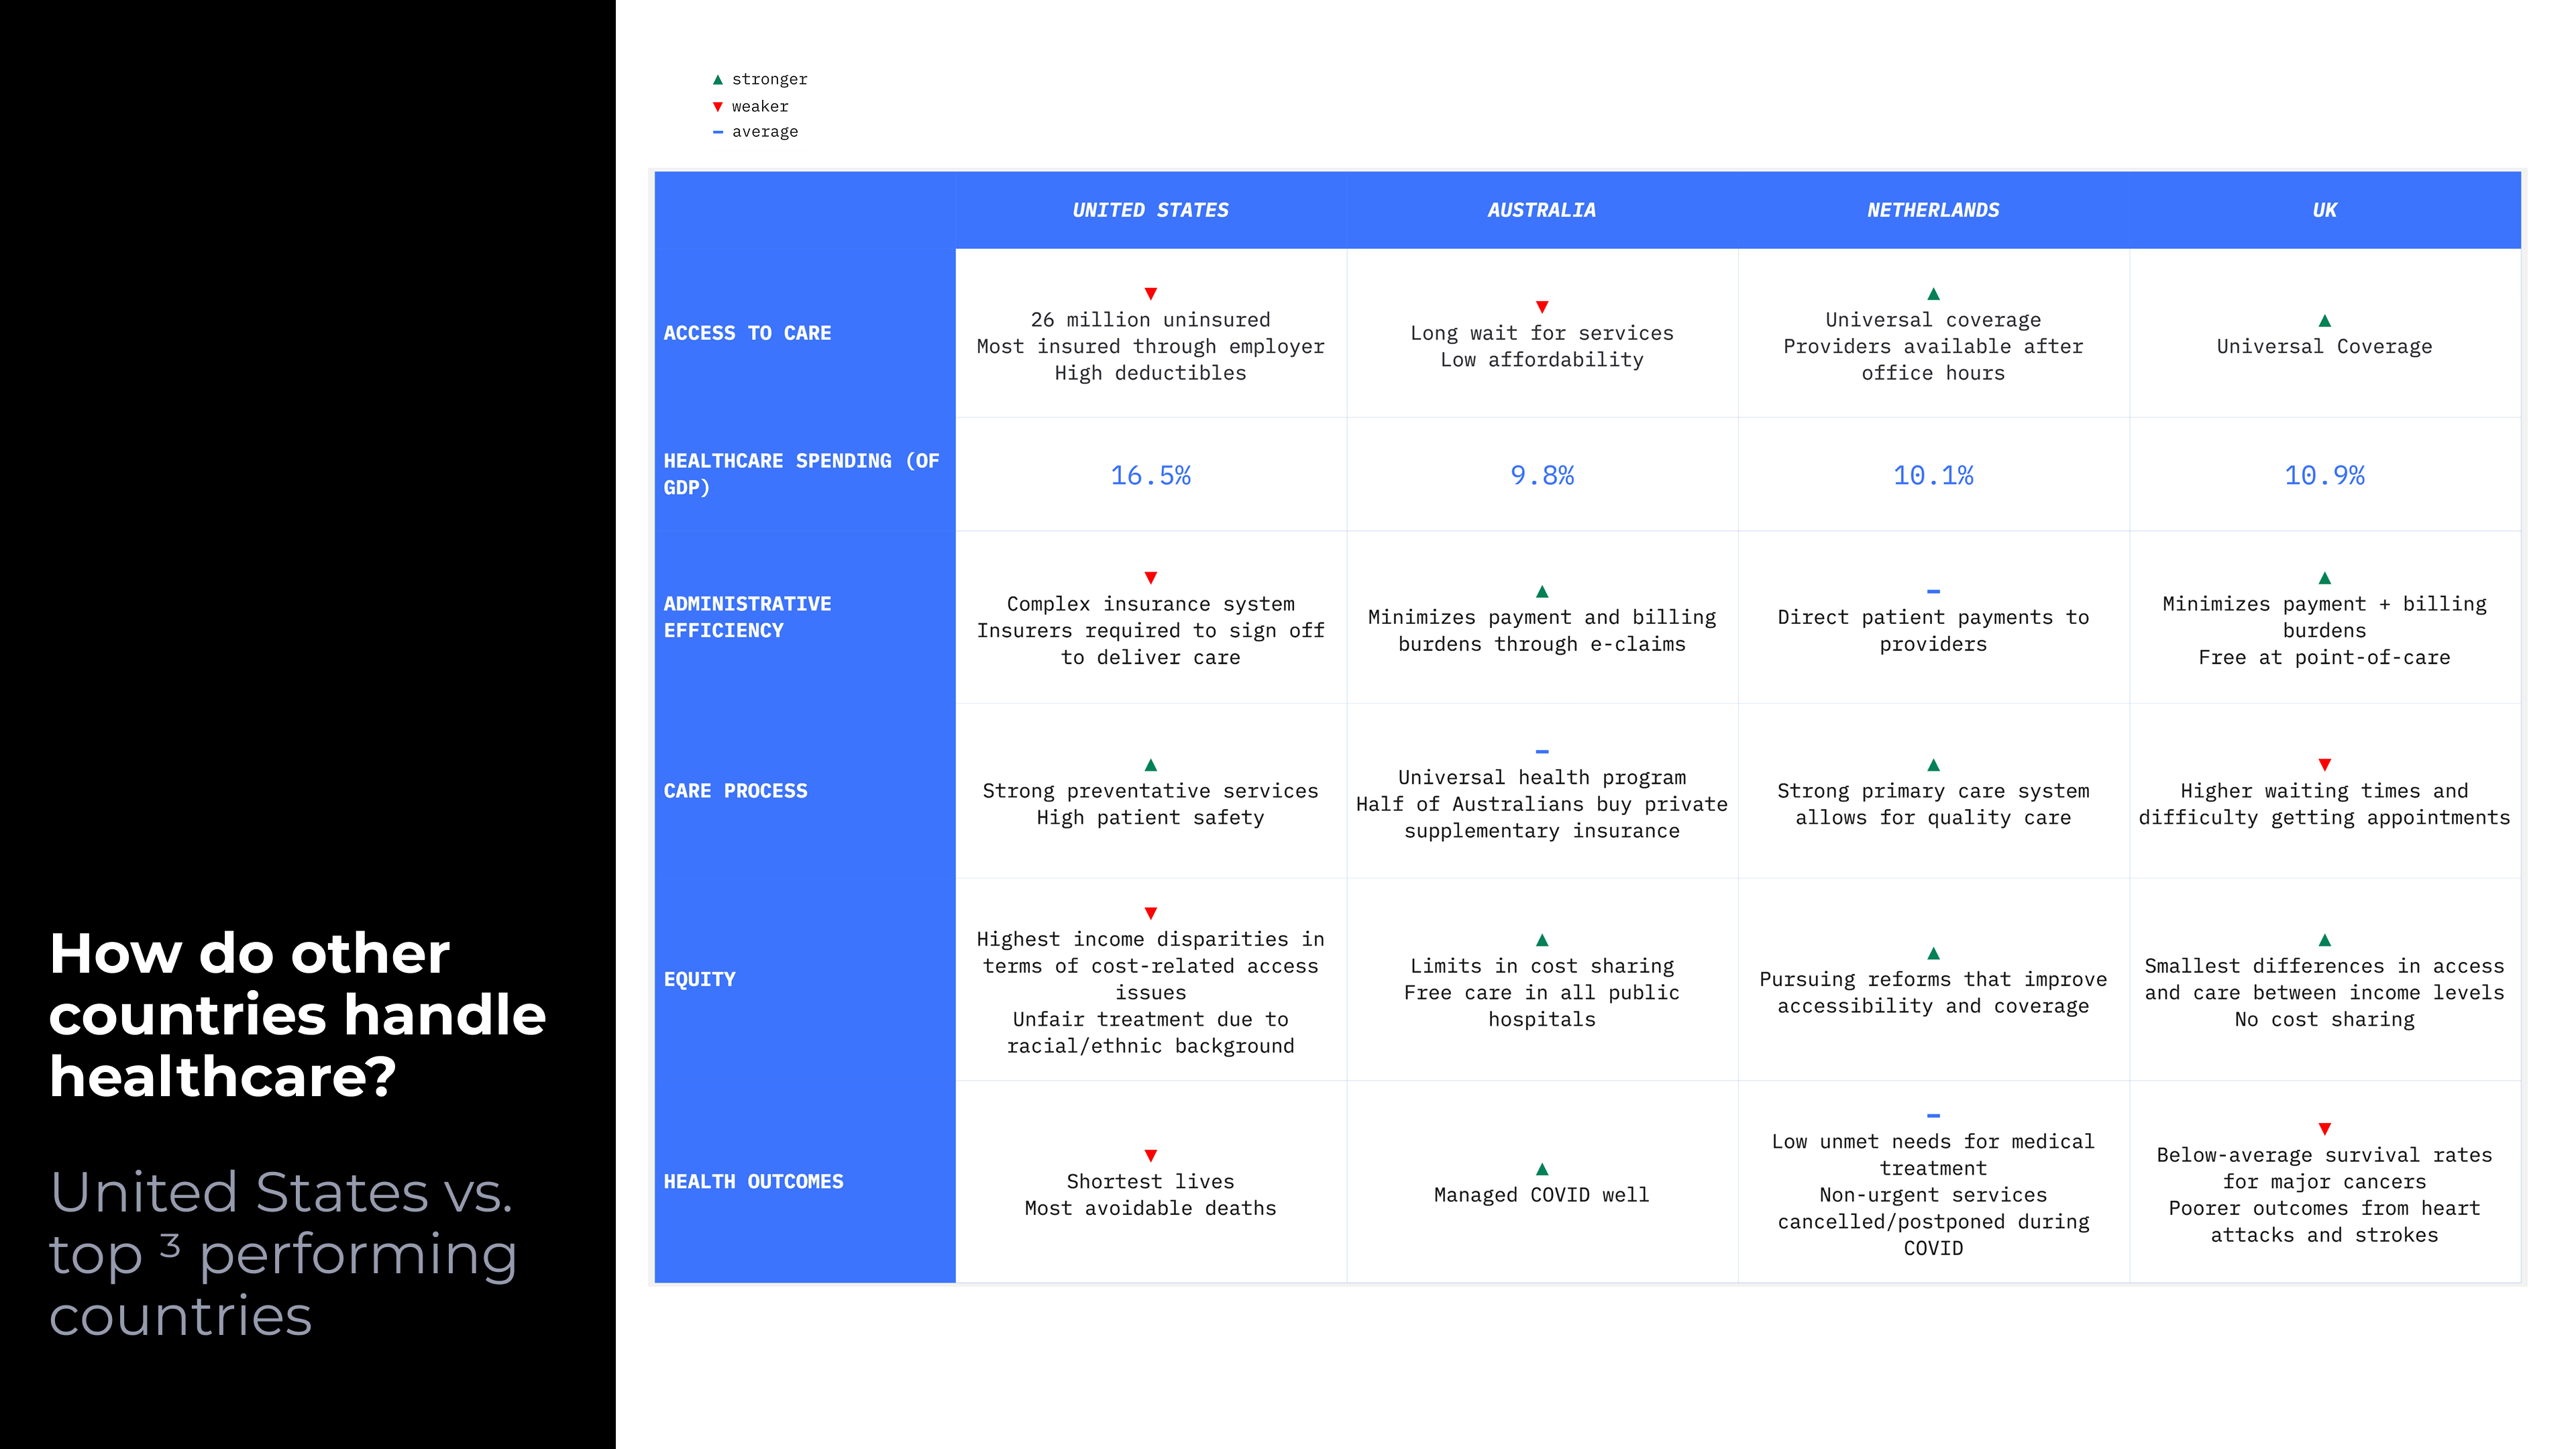Select the AUSTRALIA column header
This screenshot has width=2576, height=1449.
pos(1541,210)
